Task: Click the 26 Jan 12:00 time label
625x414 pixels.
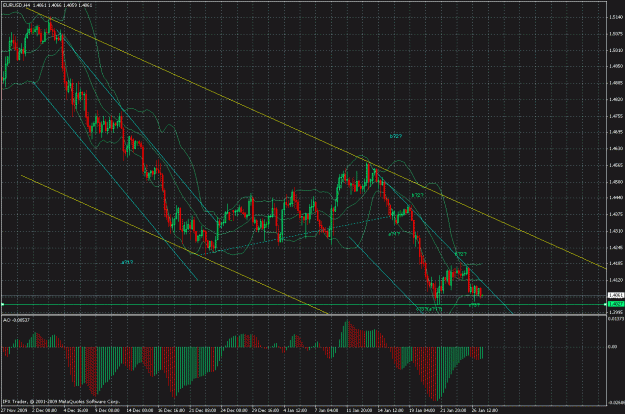Action: pos(485,410)
